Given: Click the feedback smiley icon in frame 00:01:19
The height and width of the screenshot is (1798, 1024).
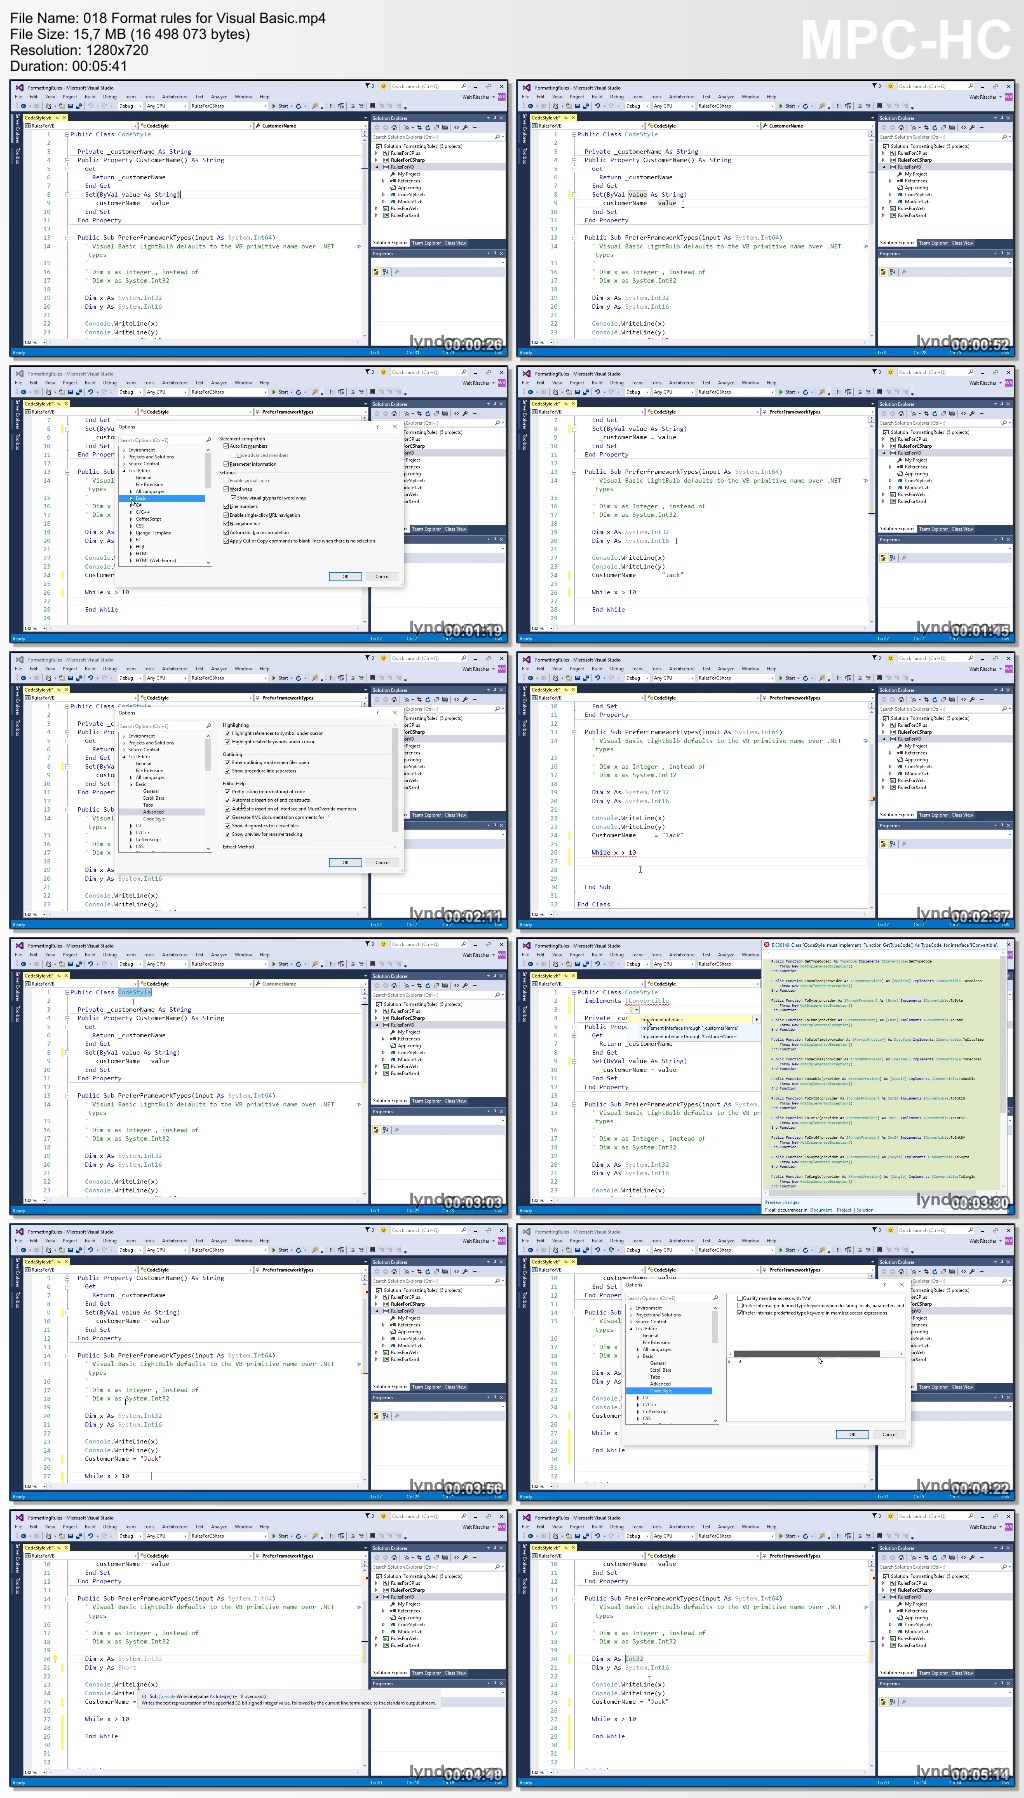Looking at the screenshot, I should 383,372.
